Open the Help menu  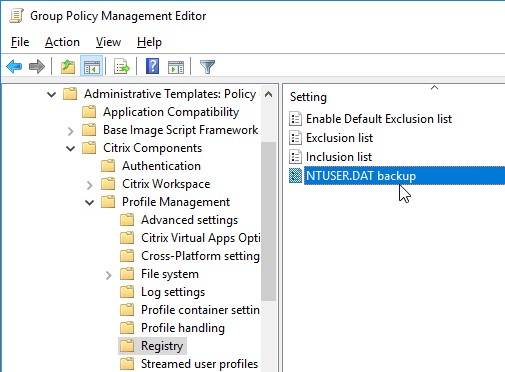click(149, 42)
